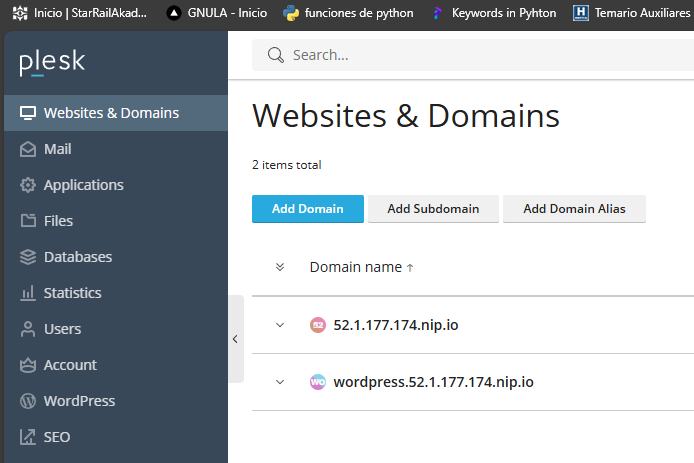Click the Add Domain button
The image size is (694, 463).
307,209
